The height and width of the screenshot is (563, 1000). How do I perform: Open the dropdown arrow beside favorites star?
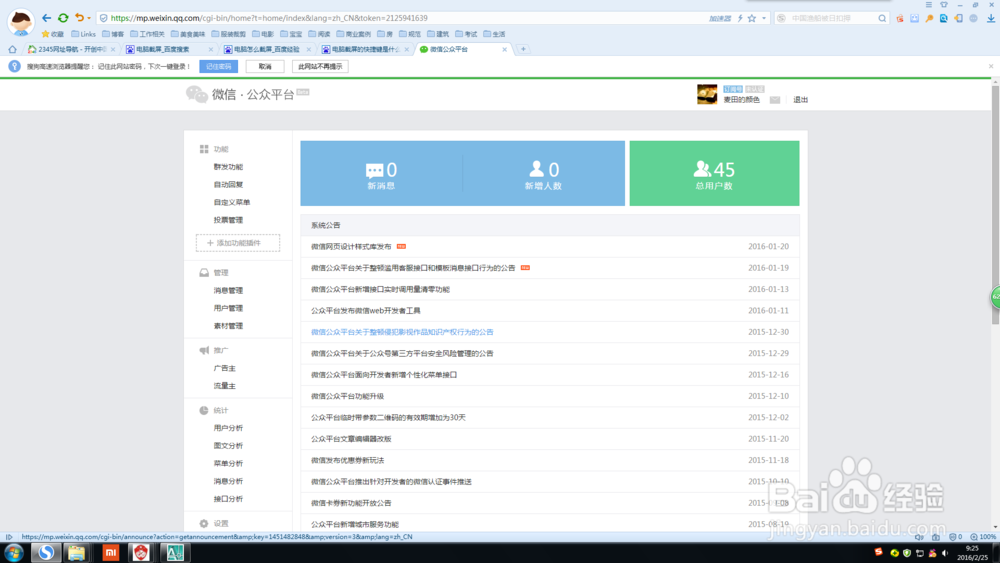[x=763, y=18]
